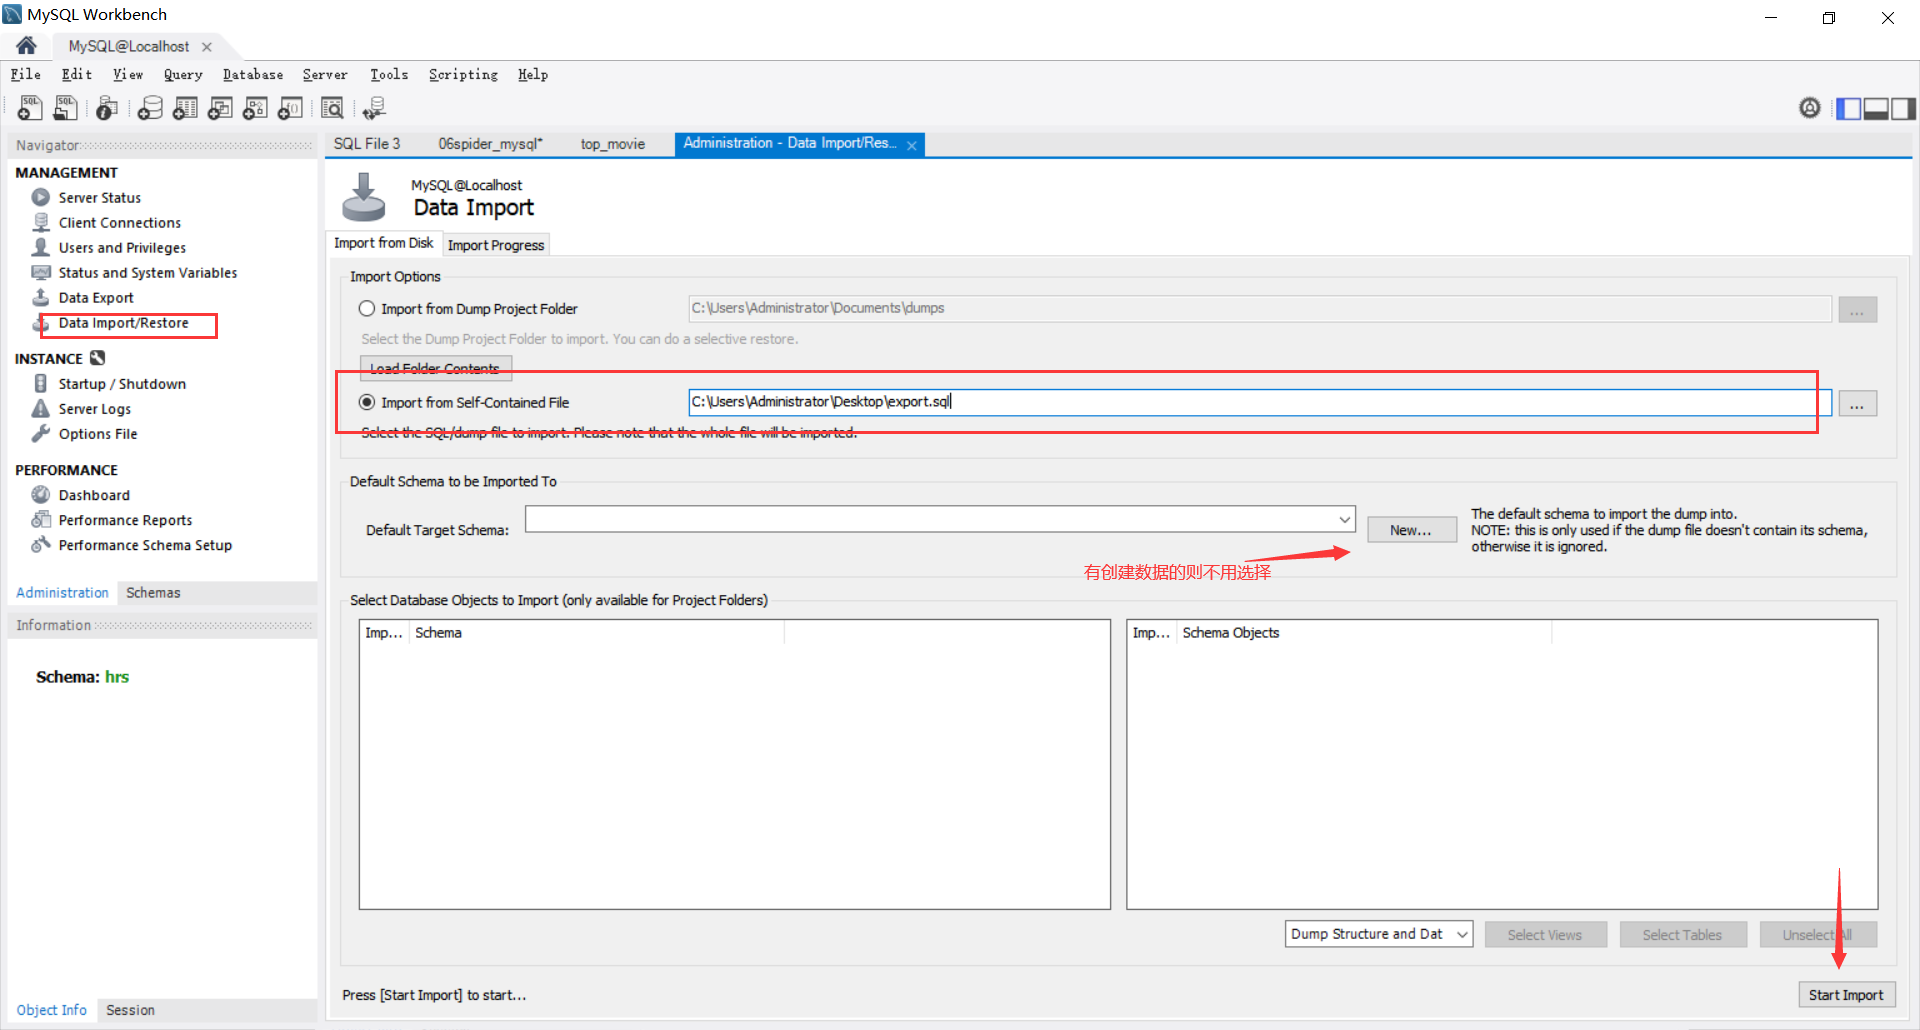Image resolution: width=1920 pixels, height=1030 pixels.
Task: Click the Select Views button
Action: (1545, 935)
